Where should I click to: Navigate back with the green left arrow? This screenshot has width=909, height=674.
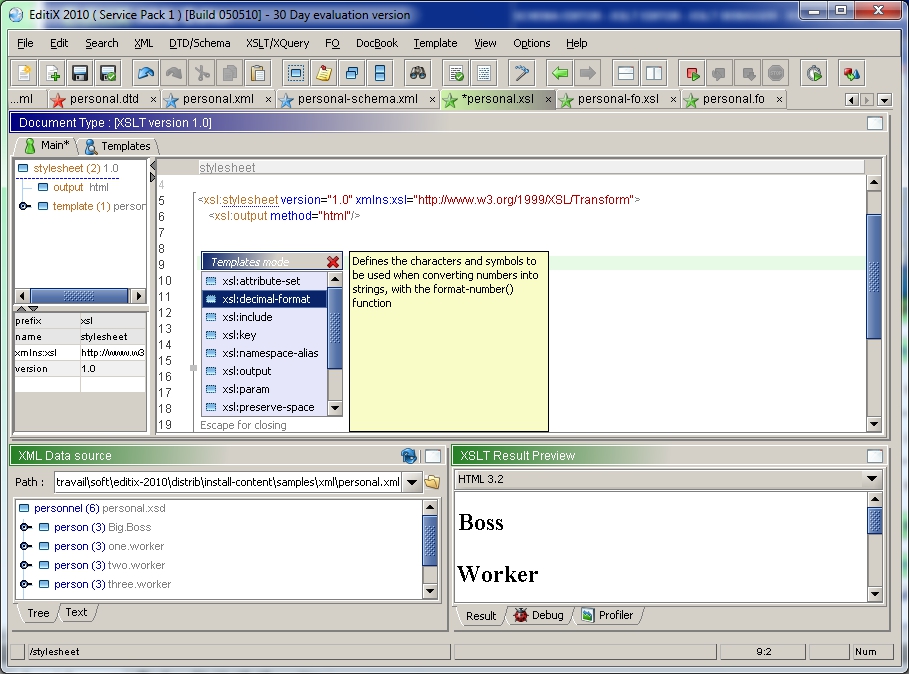559,73
